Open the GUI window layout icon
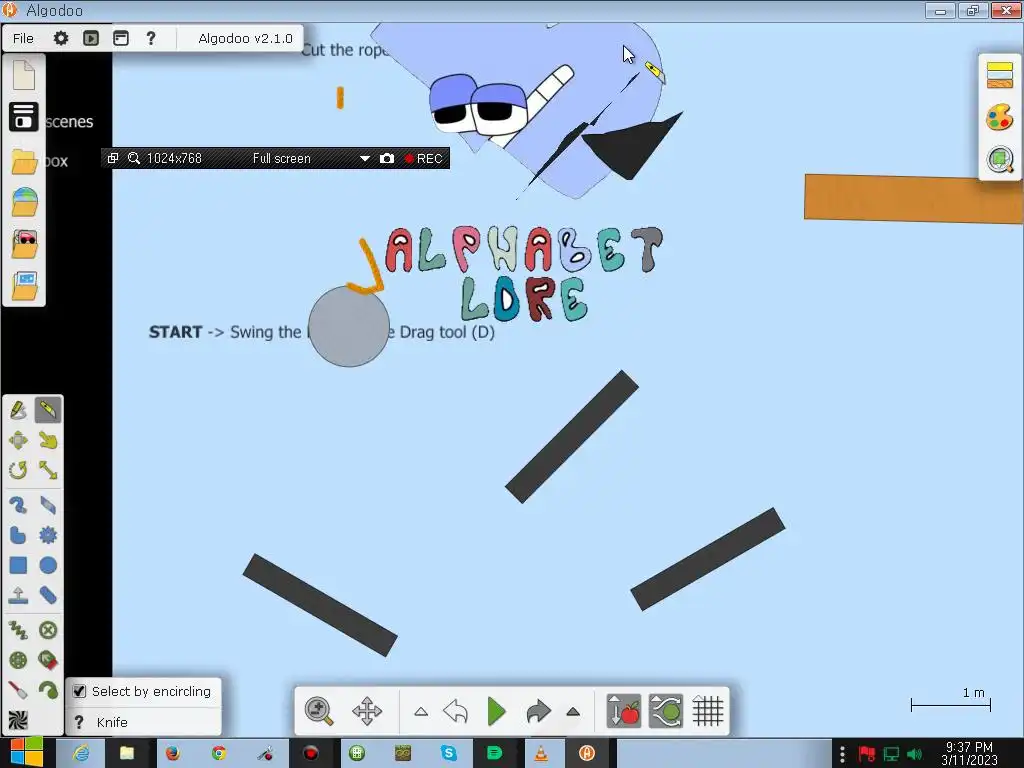Screen dimensions: 1024x768 [x=121, y=38]
